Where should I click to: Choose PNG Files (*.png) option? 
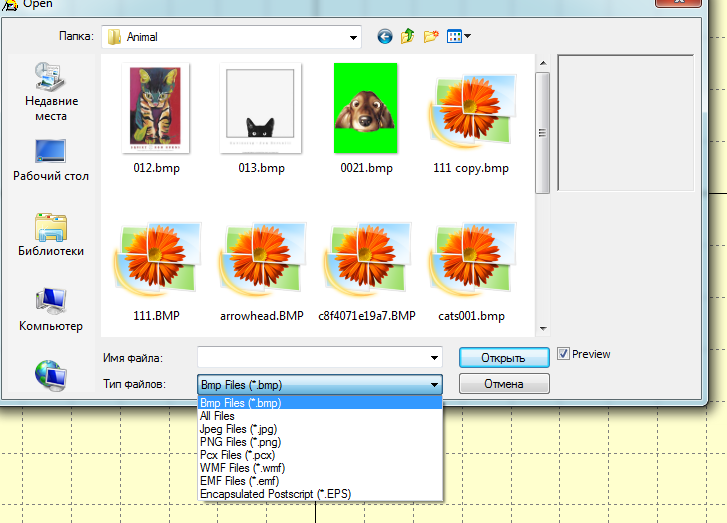(x=320, y=442)
